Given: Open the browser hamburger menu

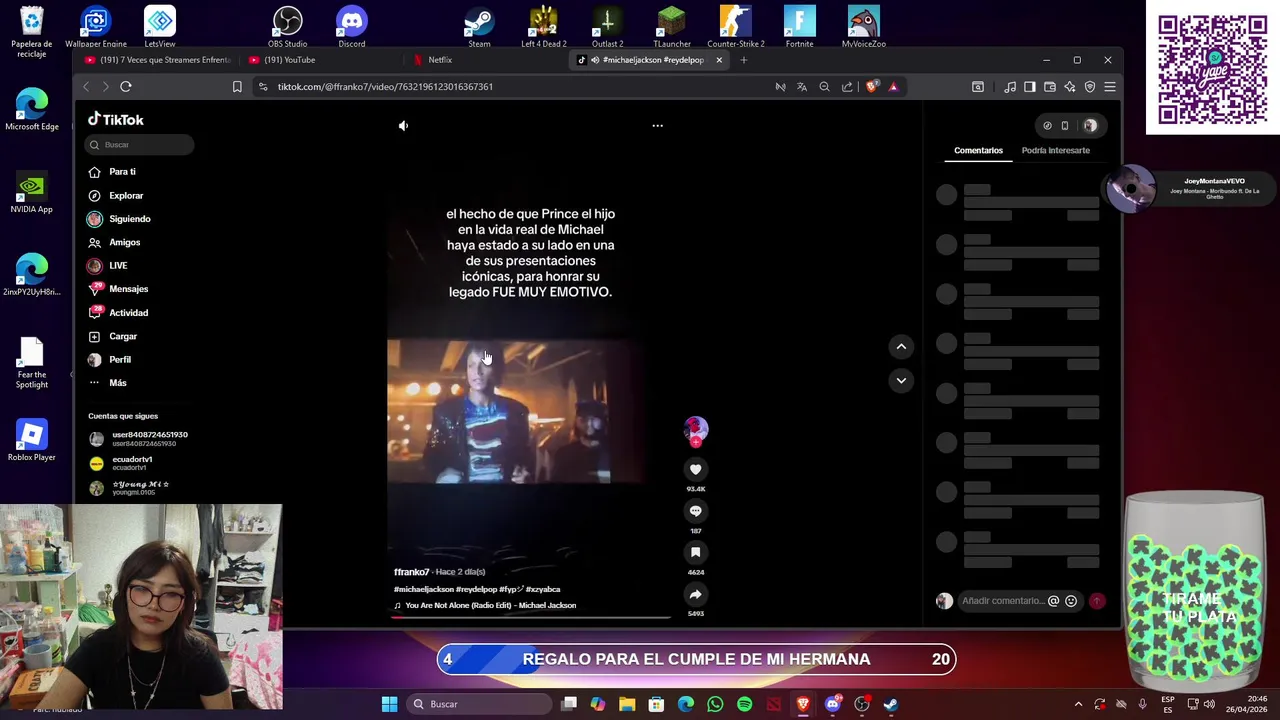Looking at the screenshot, I should click(x=1110, y=87).
